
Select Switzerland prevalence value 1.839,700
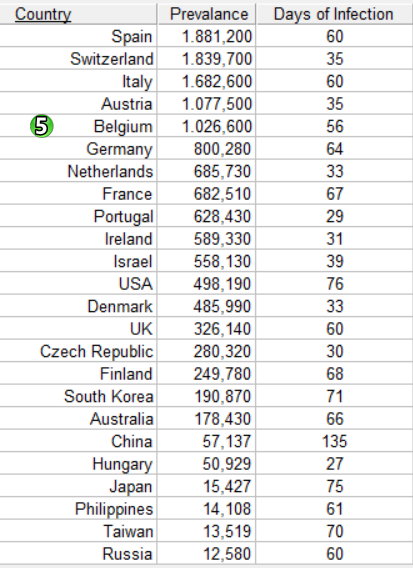pyautogui.click(x=217, y=59)
